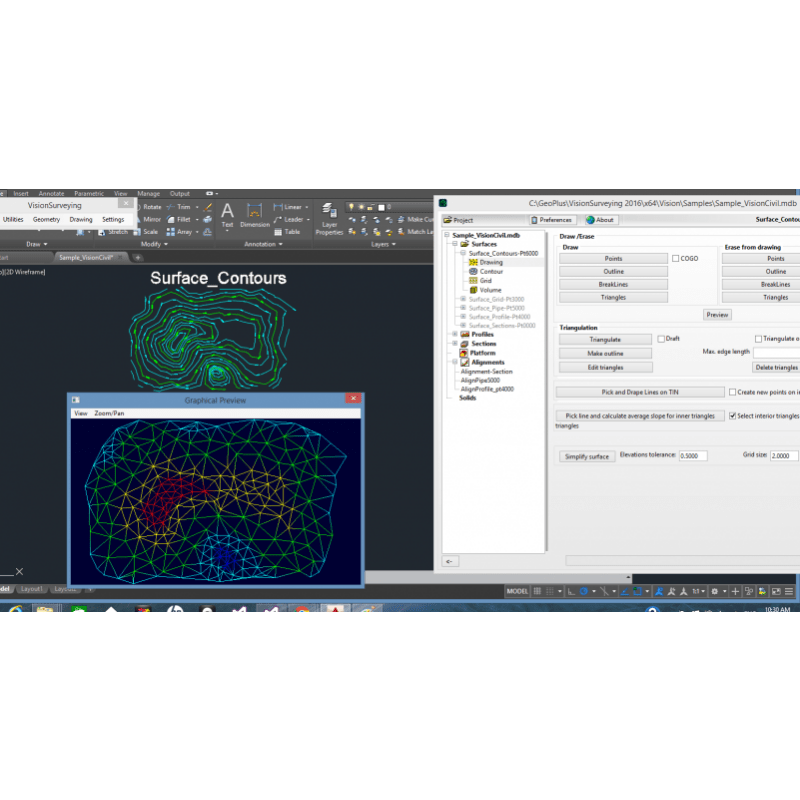Screen dimensions: 800x800
Task: Select the Leader annotation tool
Action: coord(288,219)
